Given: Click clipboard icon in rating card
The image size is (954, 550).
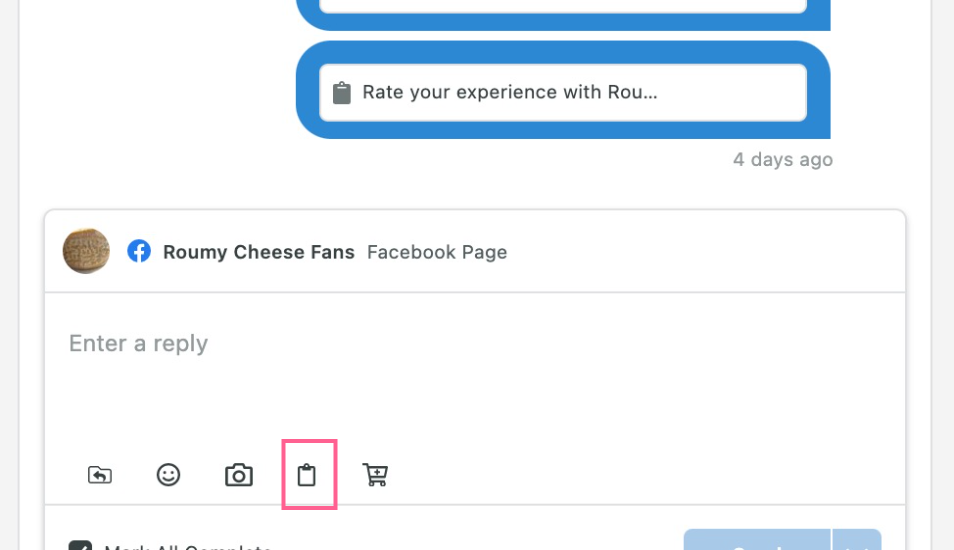Looking at the screenshot, I should (x=341, y=93).
